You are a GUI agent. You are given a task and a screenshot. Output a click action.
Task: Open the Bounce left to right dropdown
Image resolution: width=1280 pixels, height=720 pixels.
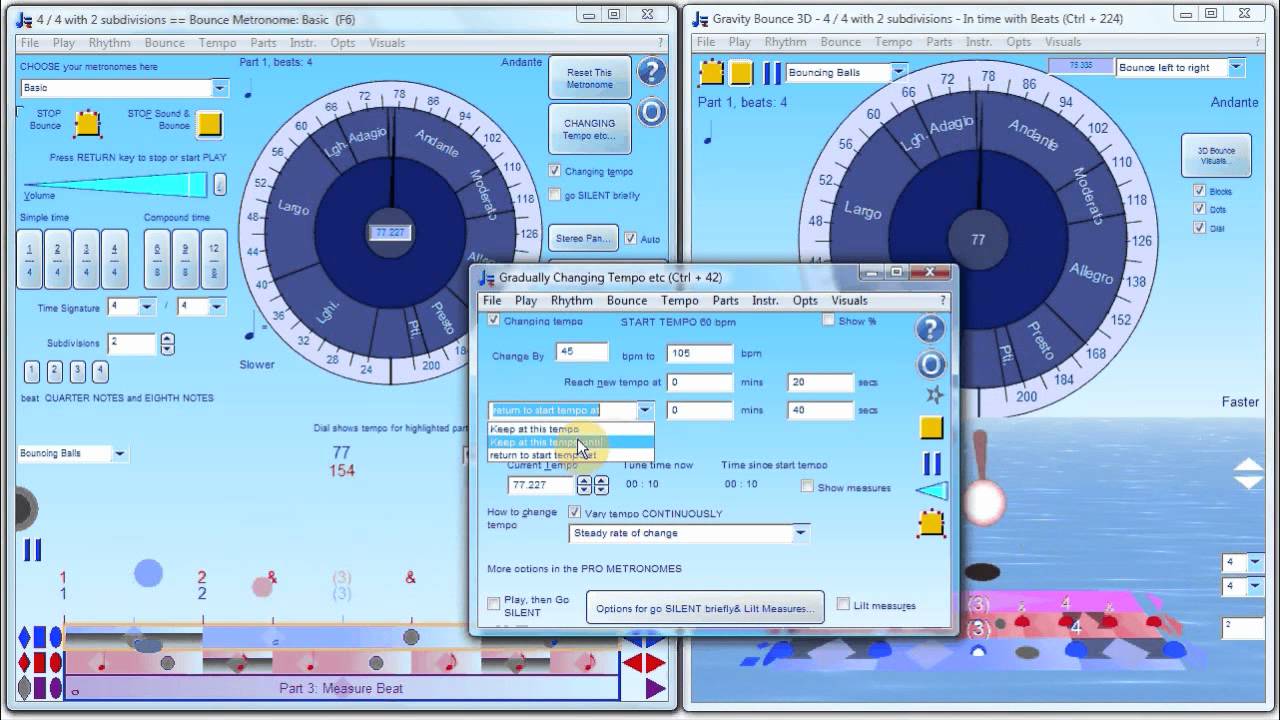click(x=1236, y=68)
